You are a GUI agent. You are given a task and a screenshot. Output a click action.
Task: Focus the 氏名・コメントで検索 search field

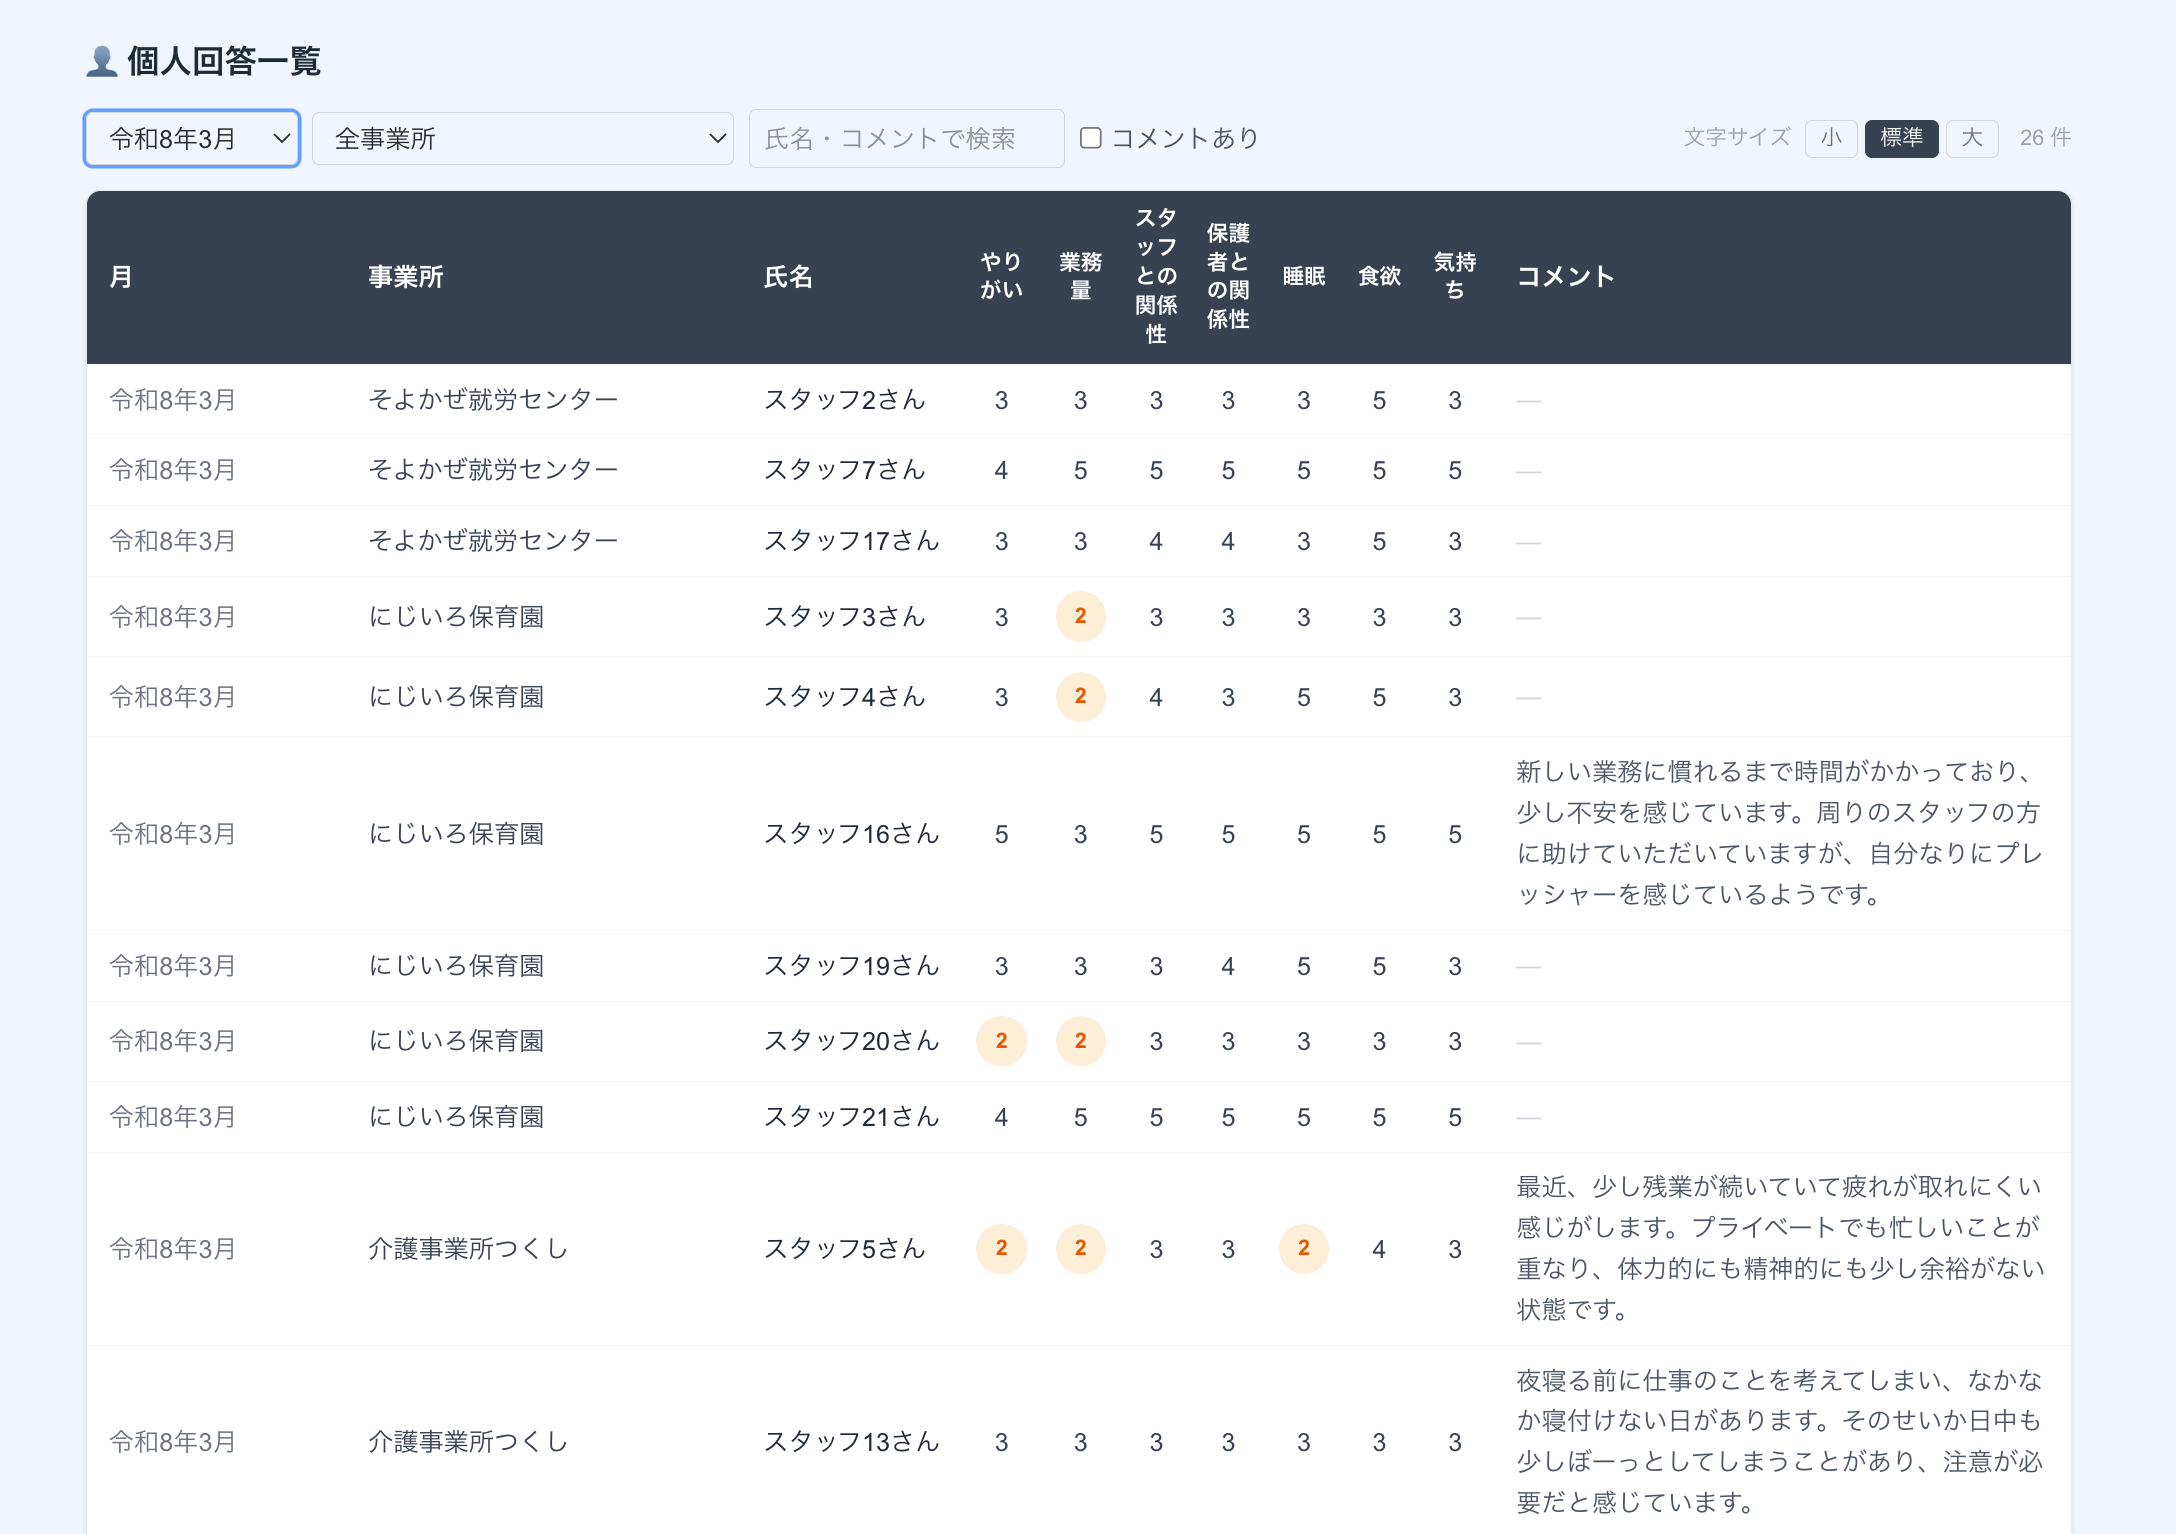point(906,139)
